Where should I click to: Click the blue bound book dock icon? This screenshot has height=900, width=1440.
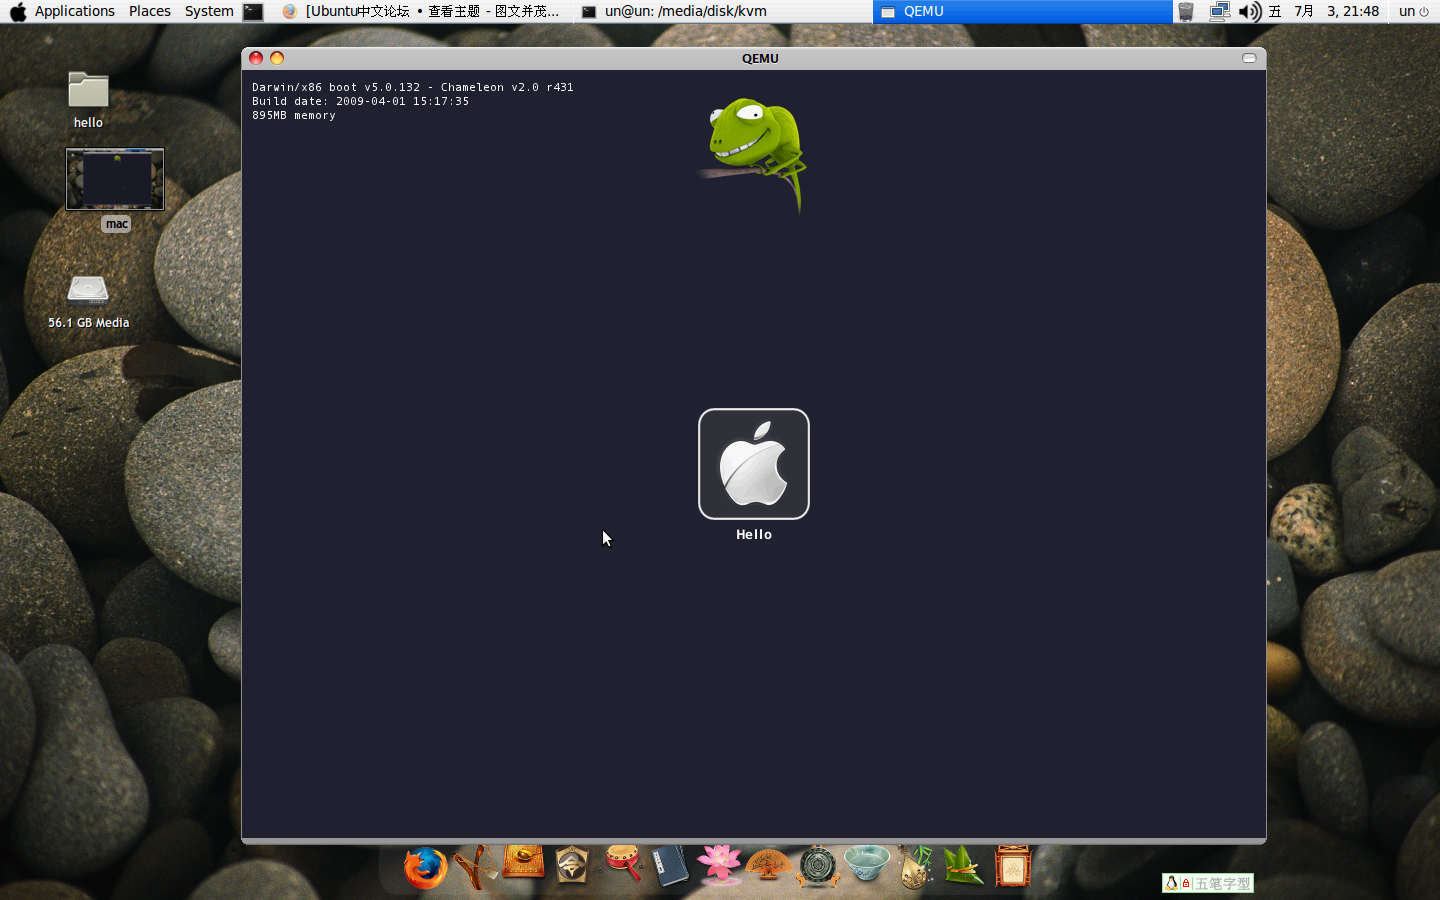[x=670, y=866]
